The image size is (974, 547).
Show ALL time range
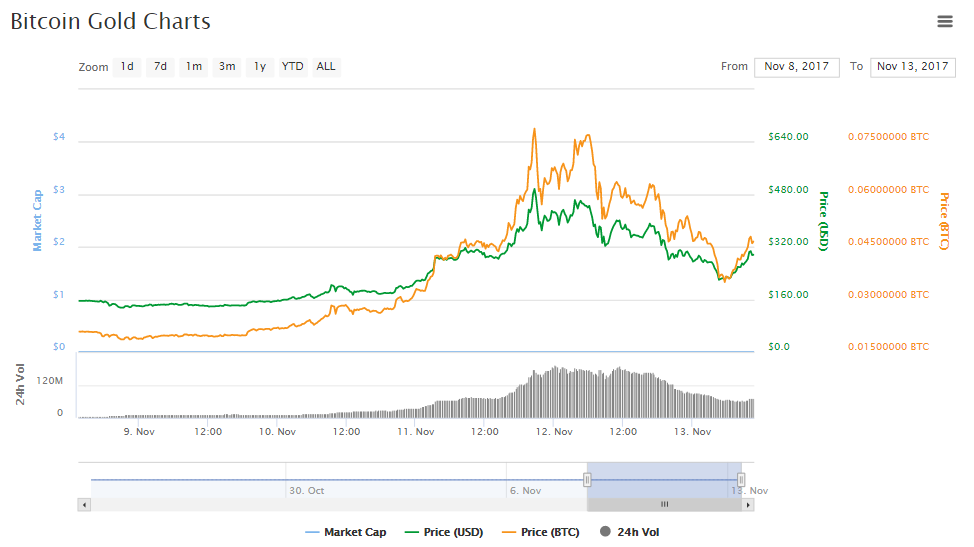pyautogui.click(x=326, y=66)
